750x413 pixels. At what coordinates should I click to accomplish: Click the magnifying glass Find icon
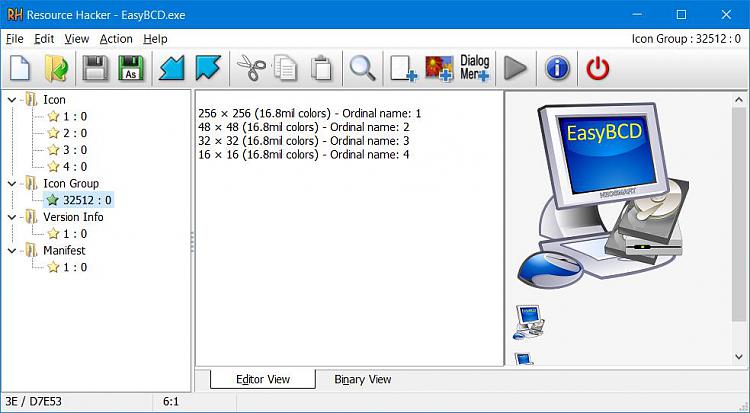[x=363, y=68]
